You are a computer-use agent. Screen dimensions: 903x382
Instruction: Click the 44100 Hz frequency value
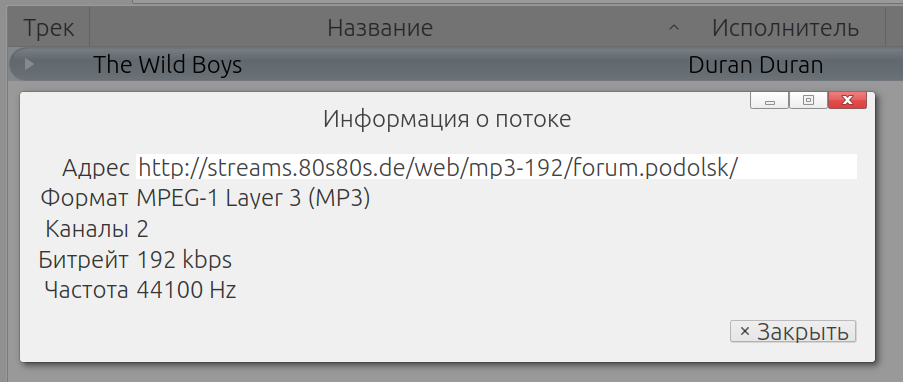187,290
